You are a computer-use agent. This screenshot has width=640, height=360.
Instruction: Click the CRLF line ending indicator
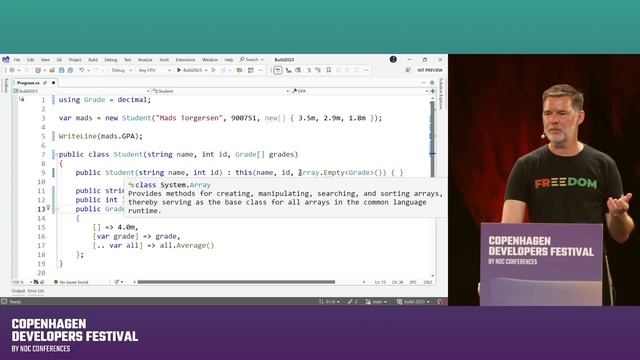point(427,282)
